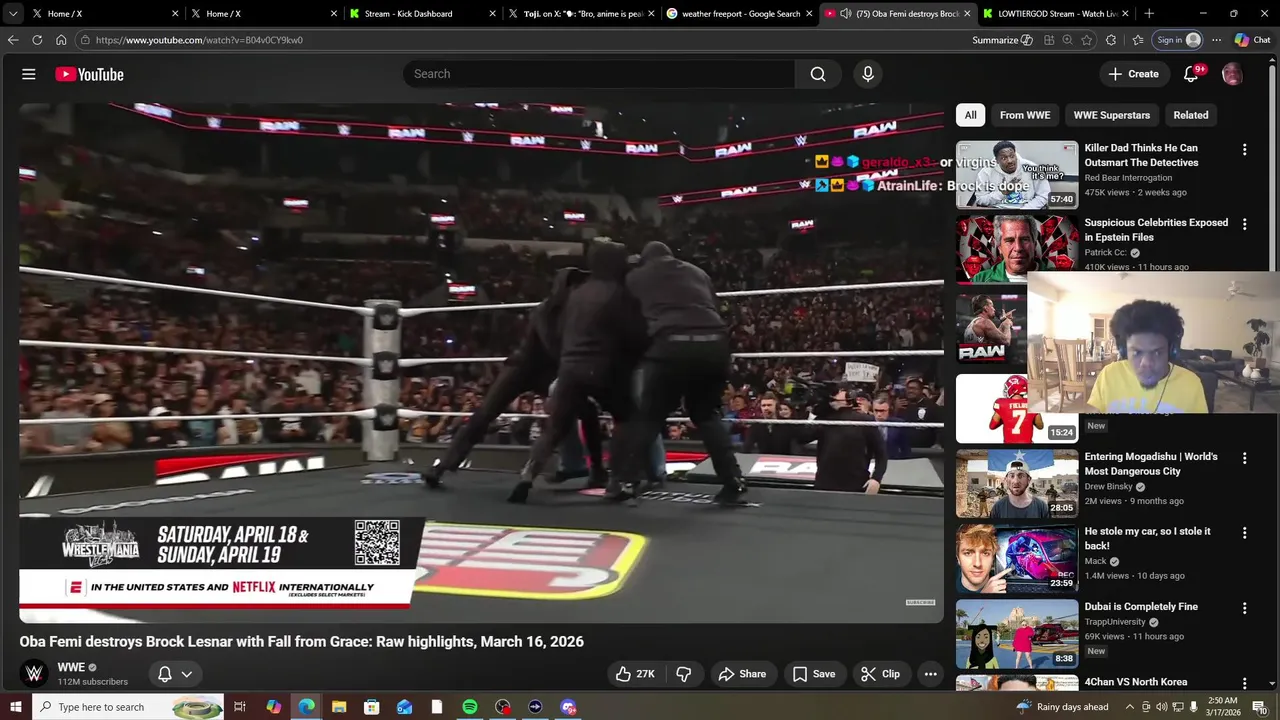Open the taskbar clock showing 2:50 AM
The image size is (1280, 720).
(x=1223, y=707)
